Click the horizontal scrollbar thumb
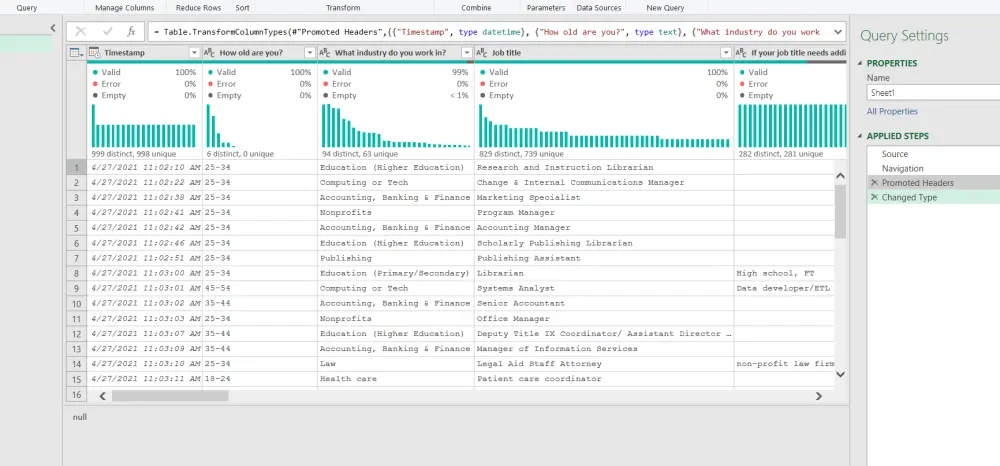Screen dimensions: 1000x466 coord(170,396)
